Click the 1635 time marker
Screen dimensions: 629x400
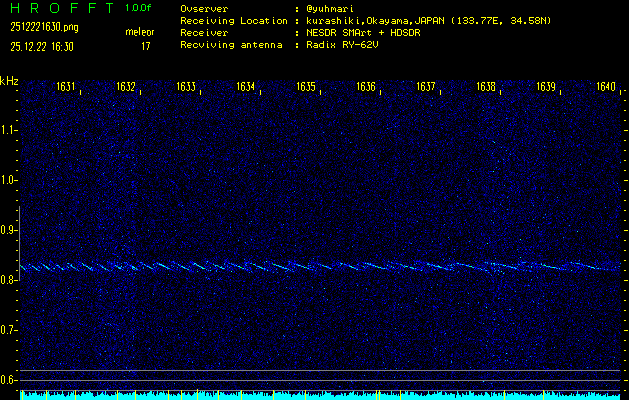306,87
